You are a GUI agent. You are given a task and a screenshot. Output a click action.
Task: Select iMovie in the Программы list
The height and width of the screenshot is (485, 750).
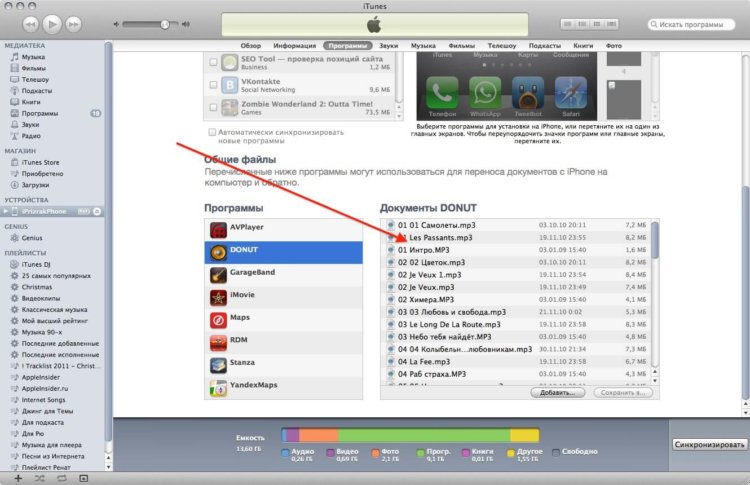(x=283, y=298)
